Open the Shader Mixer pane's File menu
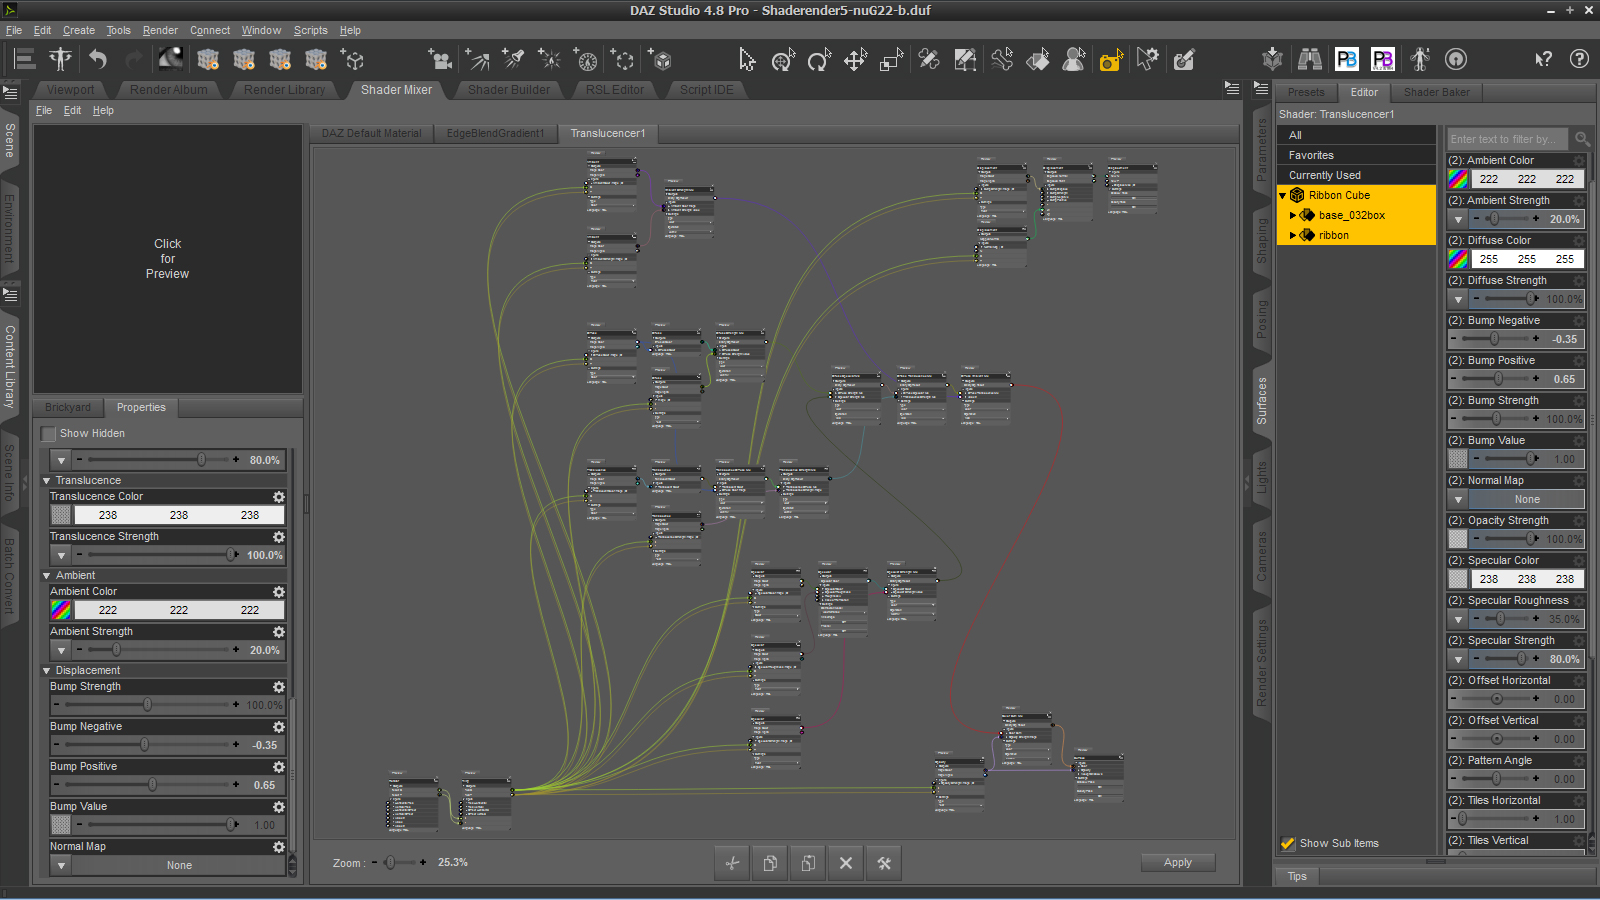The image size is (1600, 900). pos(44,110)
